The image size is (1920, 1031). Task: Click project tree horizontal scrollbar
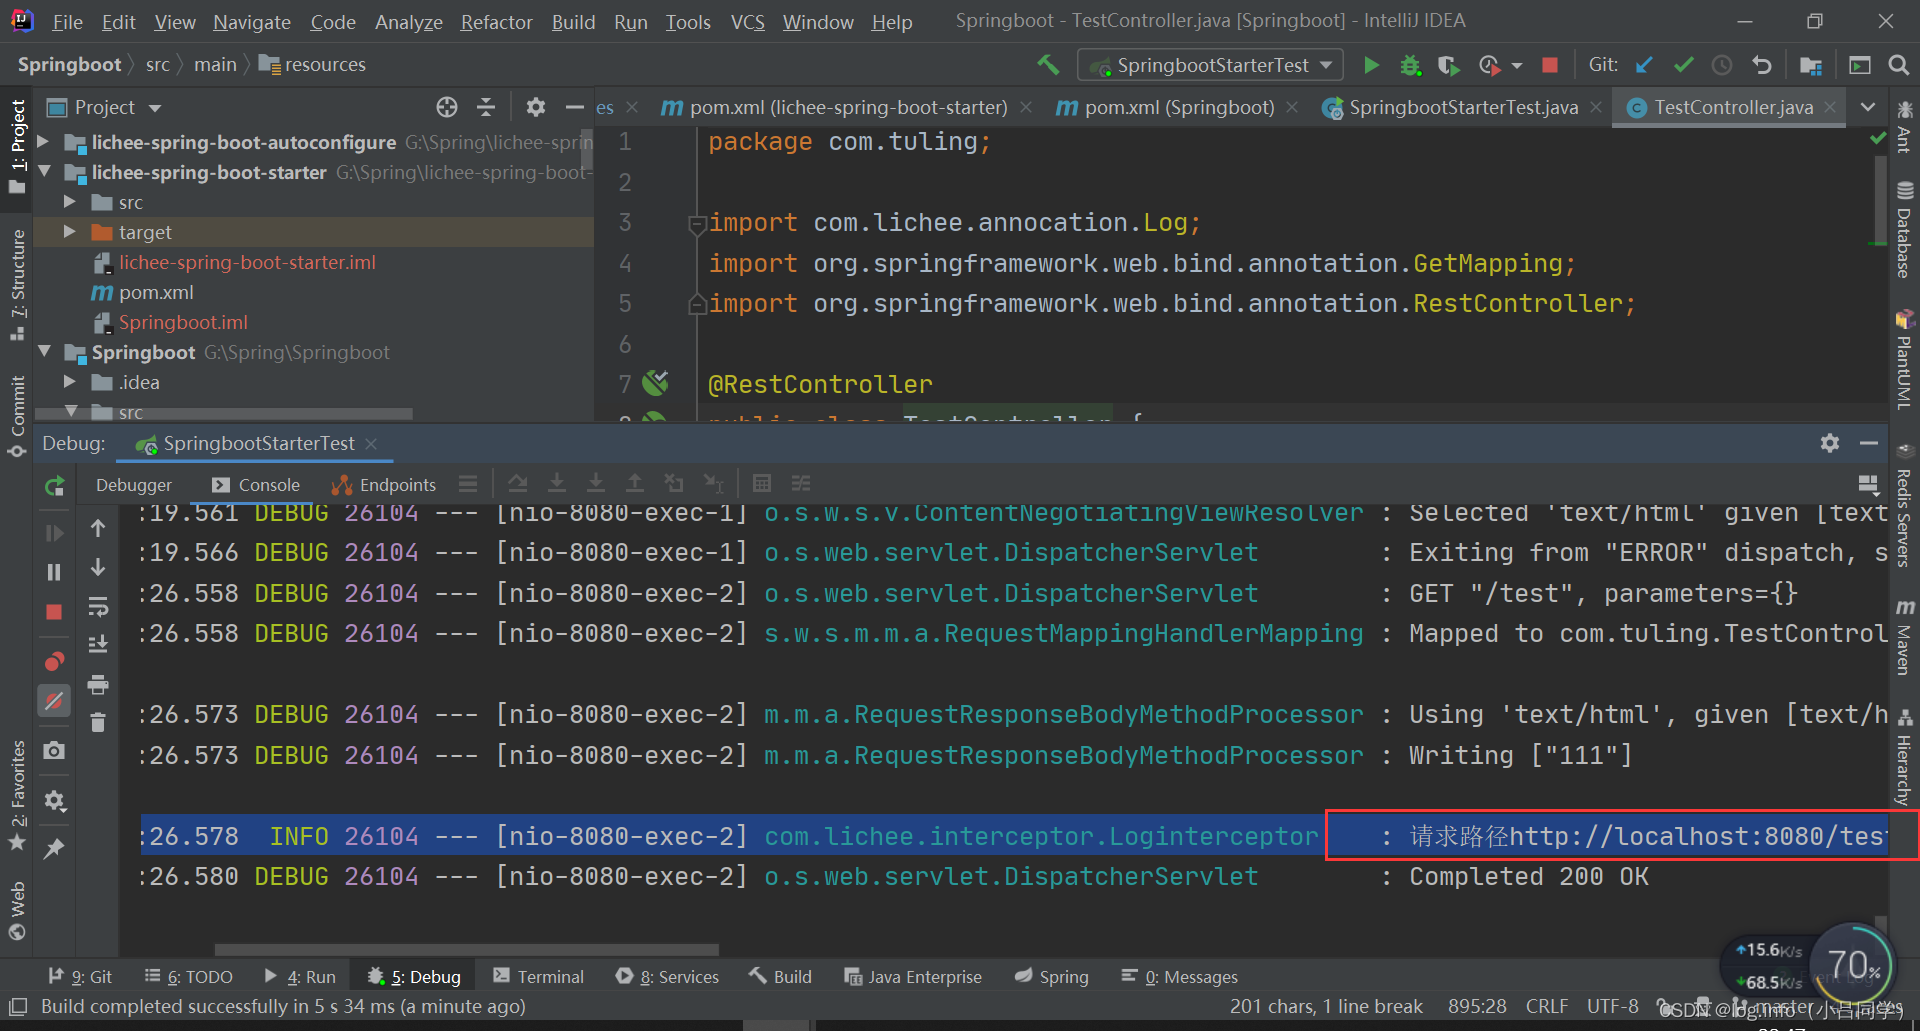coord(224,413)
